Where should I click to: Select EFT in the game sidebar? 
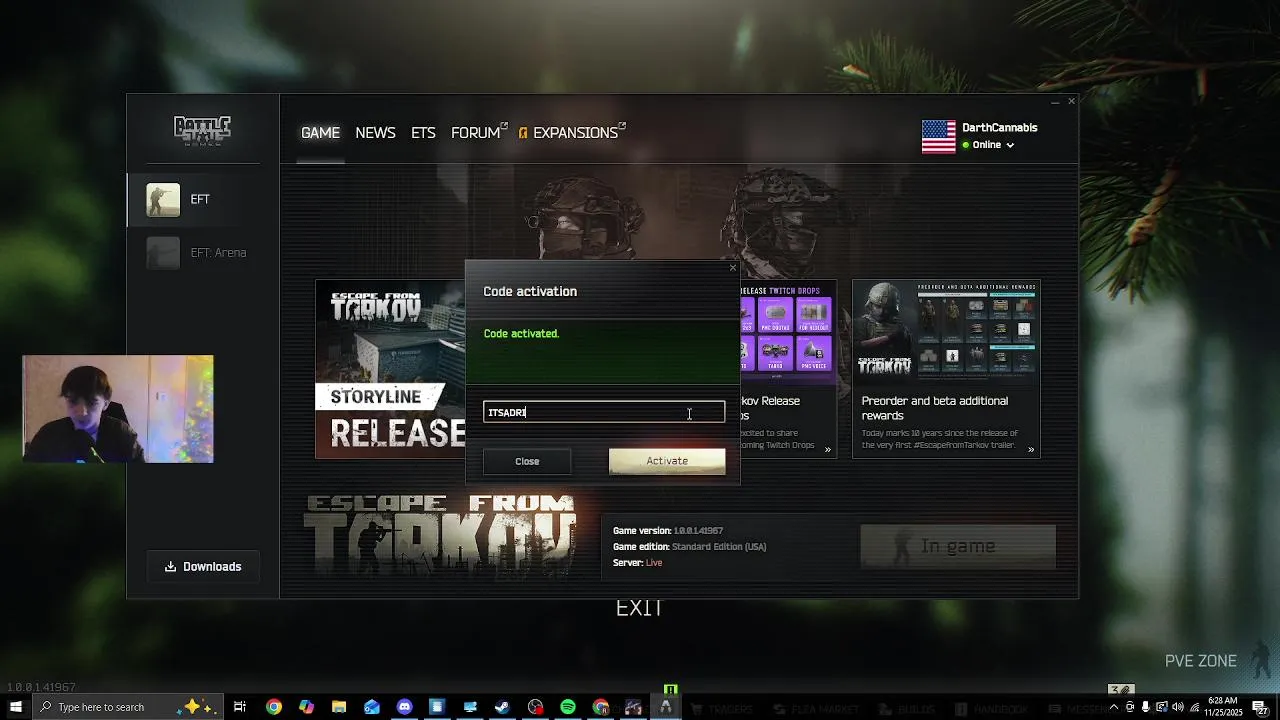(203, 199)
